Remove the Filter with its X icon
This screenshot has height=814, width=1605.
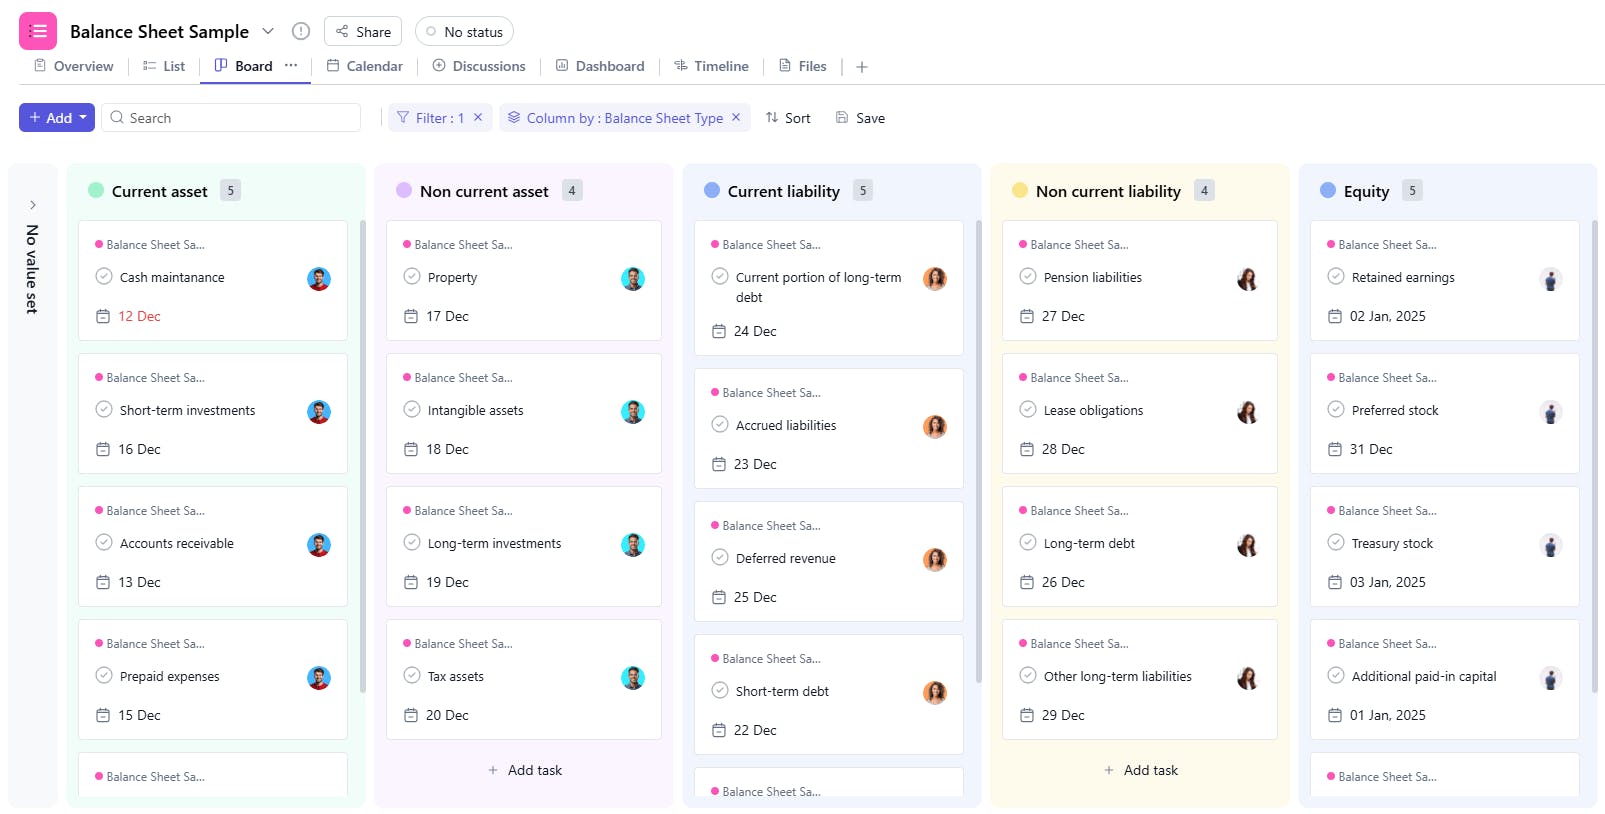(x=478, y=117)
